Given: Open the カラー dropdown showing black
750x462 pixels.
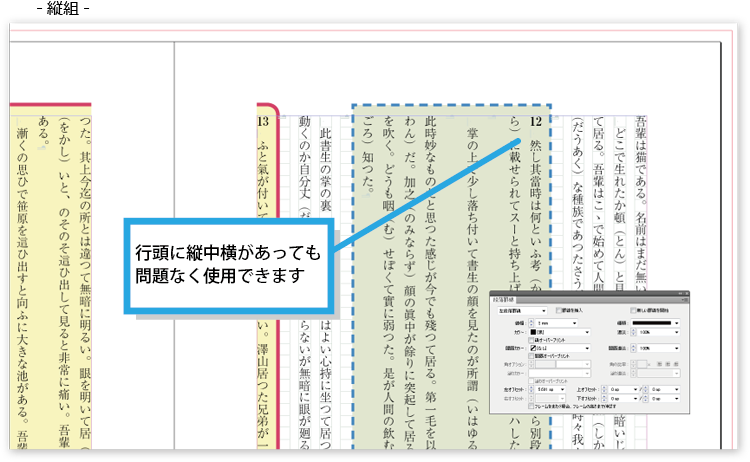Looking at the screenshot, I should [560, 332].
